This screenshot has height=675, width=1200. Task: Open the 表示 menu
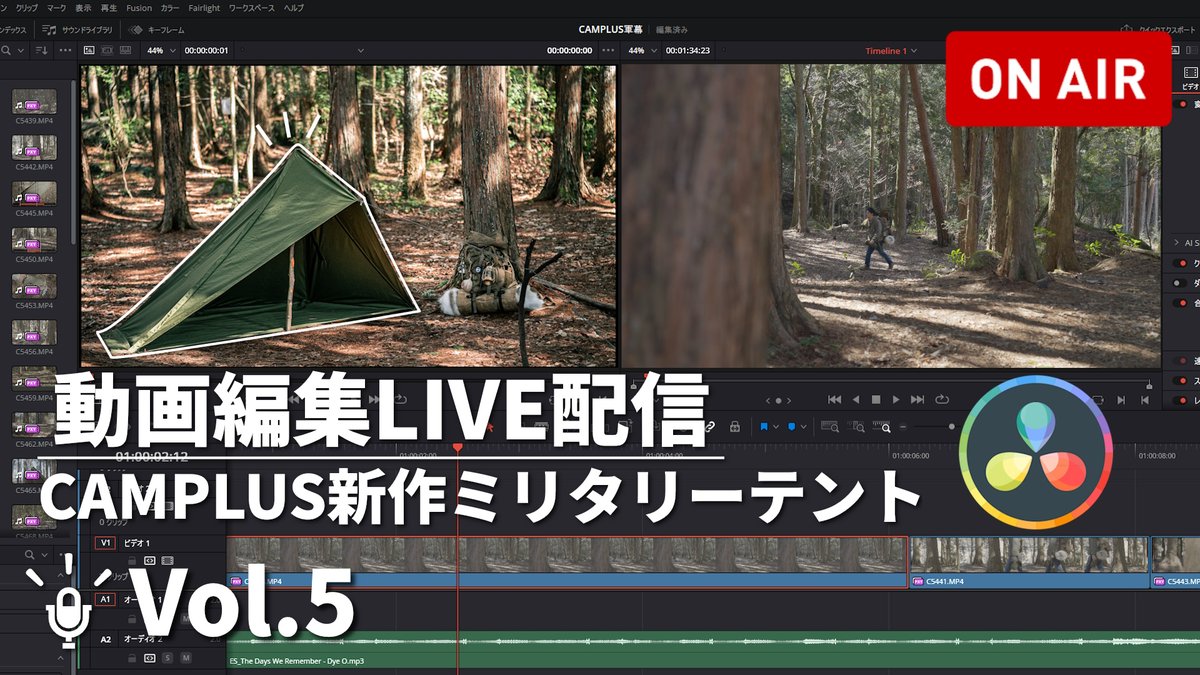(x=83, y=8)
